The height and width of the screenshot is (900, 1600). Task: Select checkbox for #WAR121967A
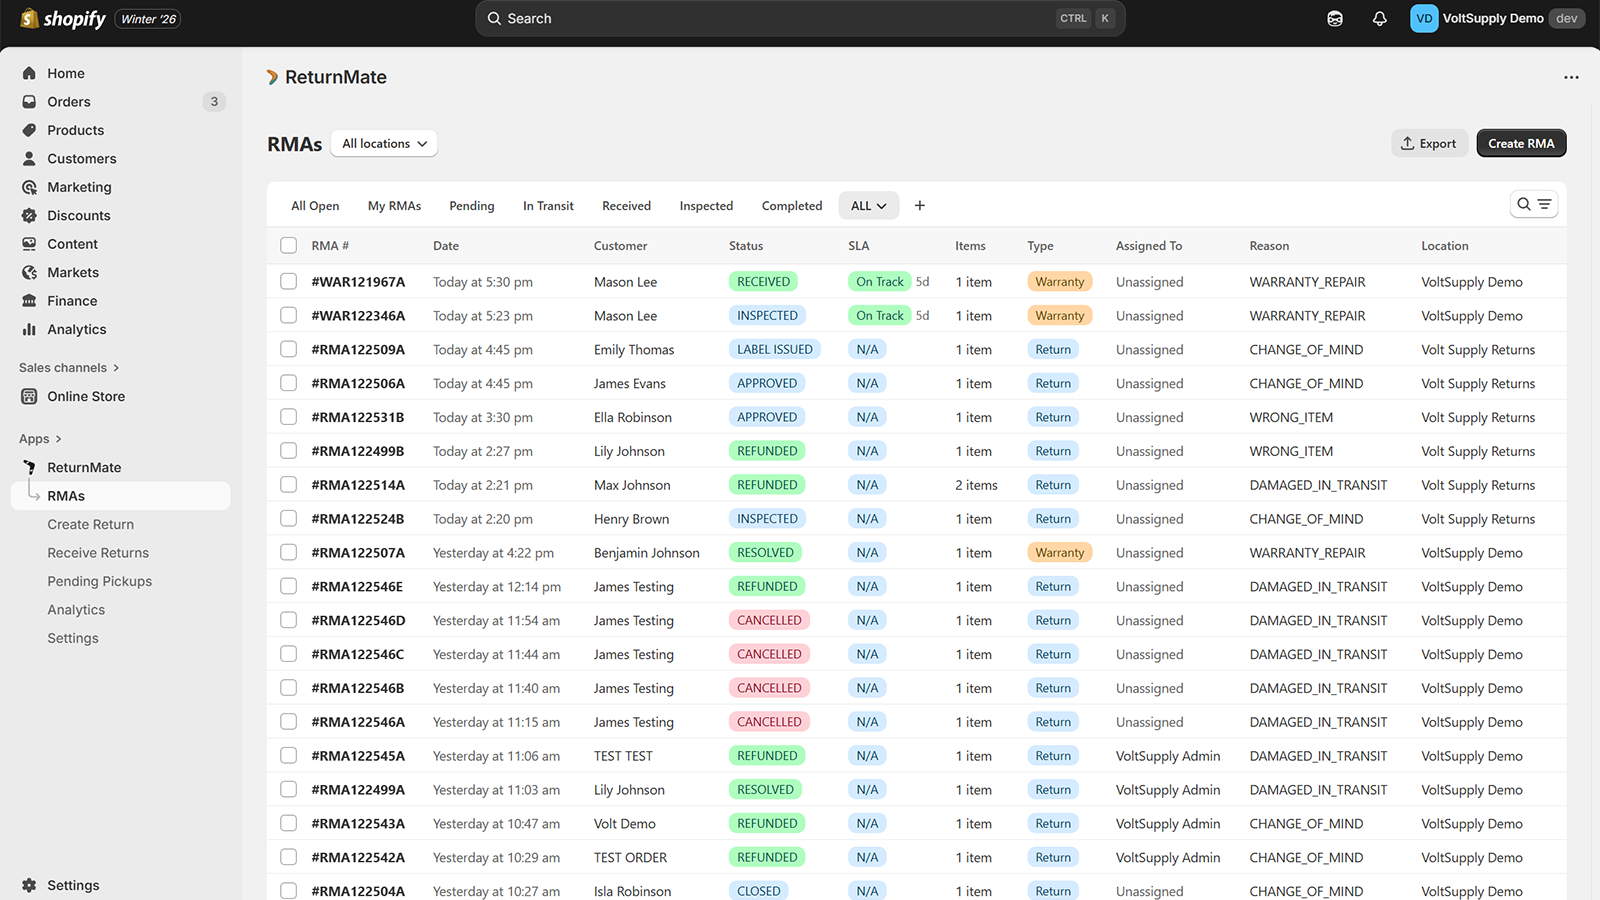[x=289, y=282]
